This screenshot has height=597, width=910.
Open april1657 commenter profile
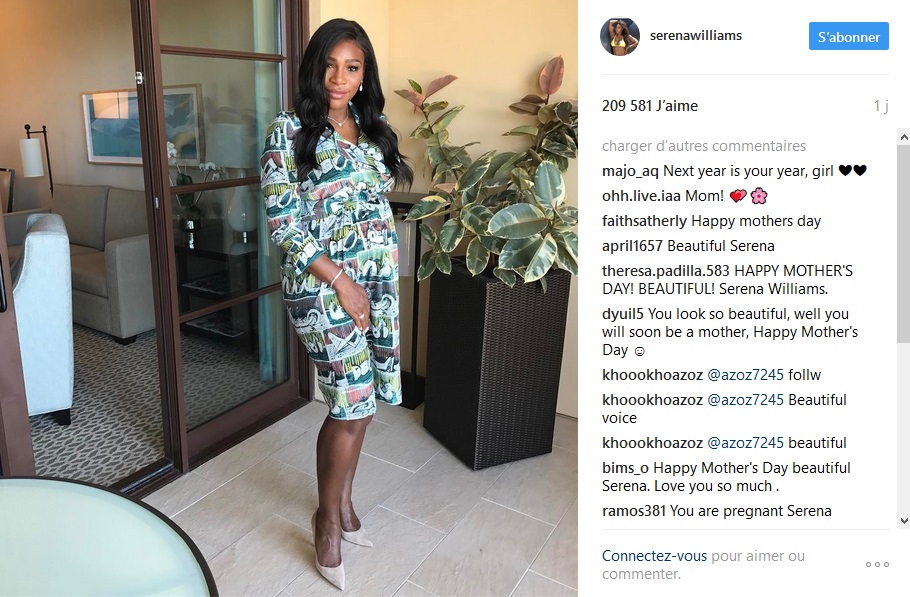click(x=632, y=246)
